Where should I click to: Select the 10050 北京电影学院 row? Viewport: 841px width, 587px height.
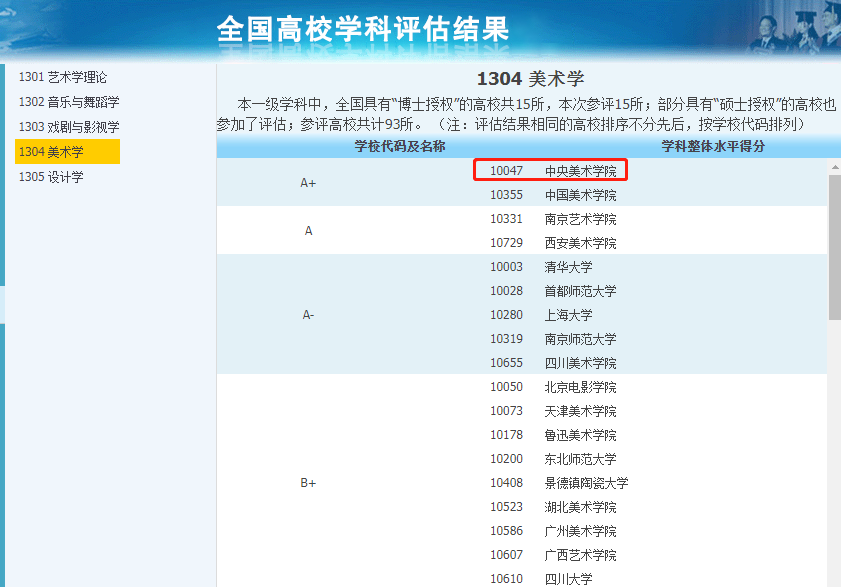pyautogui.click(x=553, y=387)
